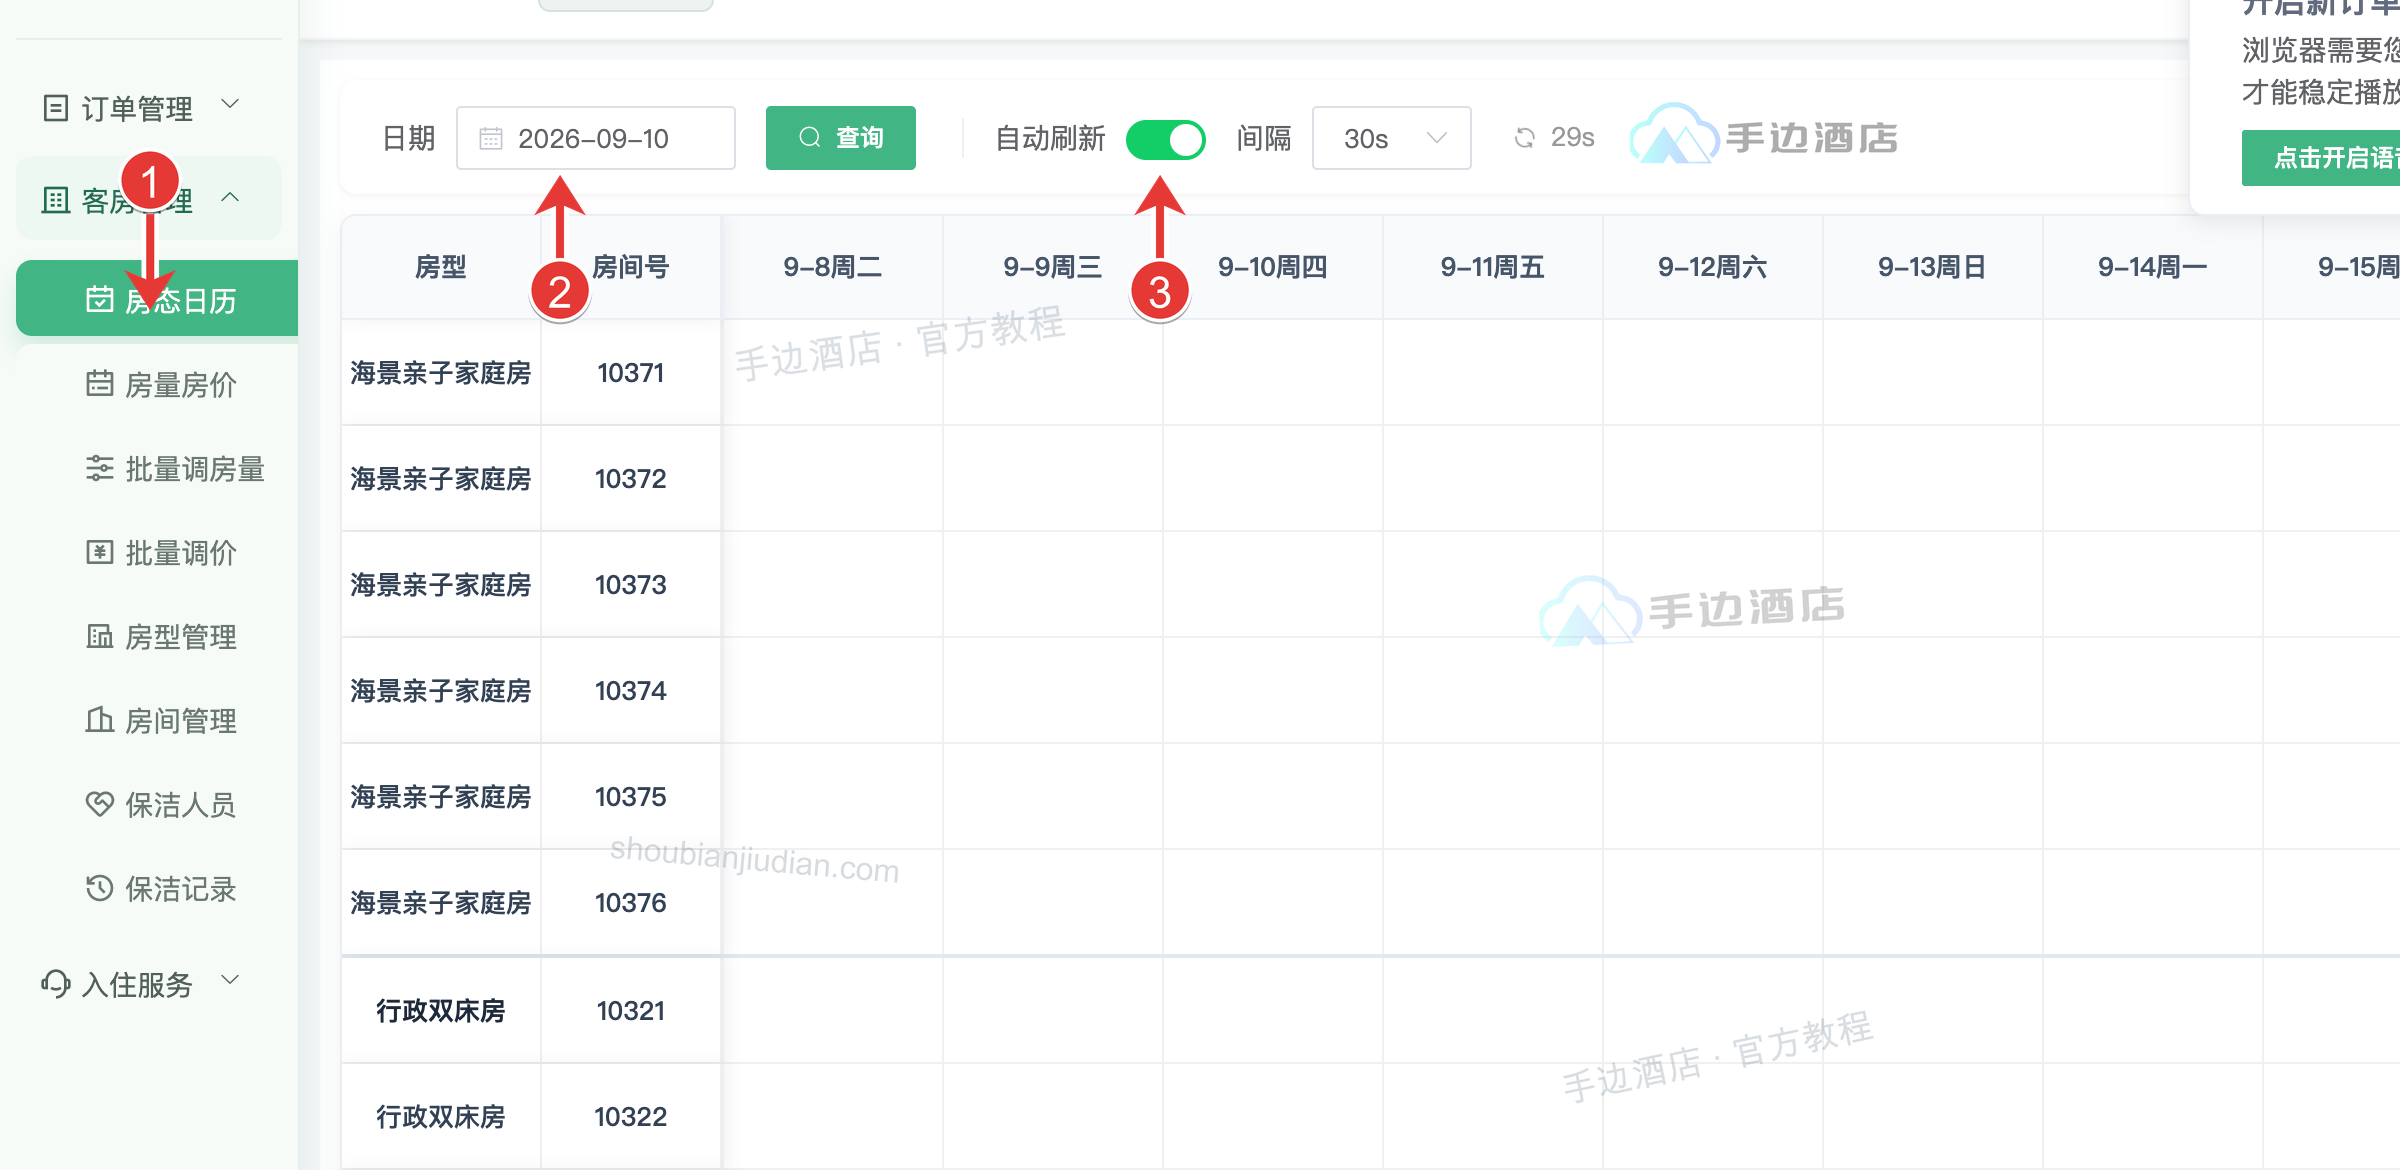The image size is (2400, 1170).
Task: Click the 入住服务 headset icon
Action: tap(56, 984)
